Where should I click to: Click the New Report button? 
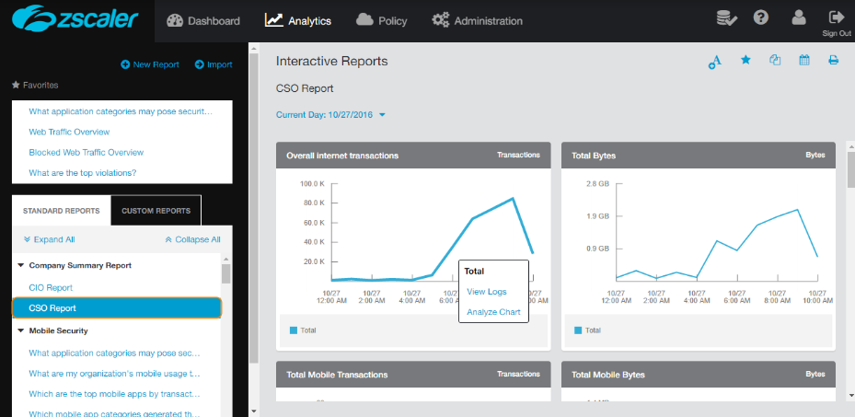tap(150, 65)
